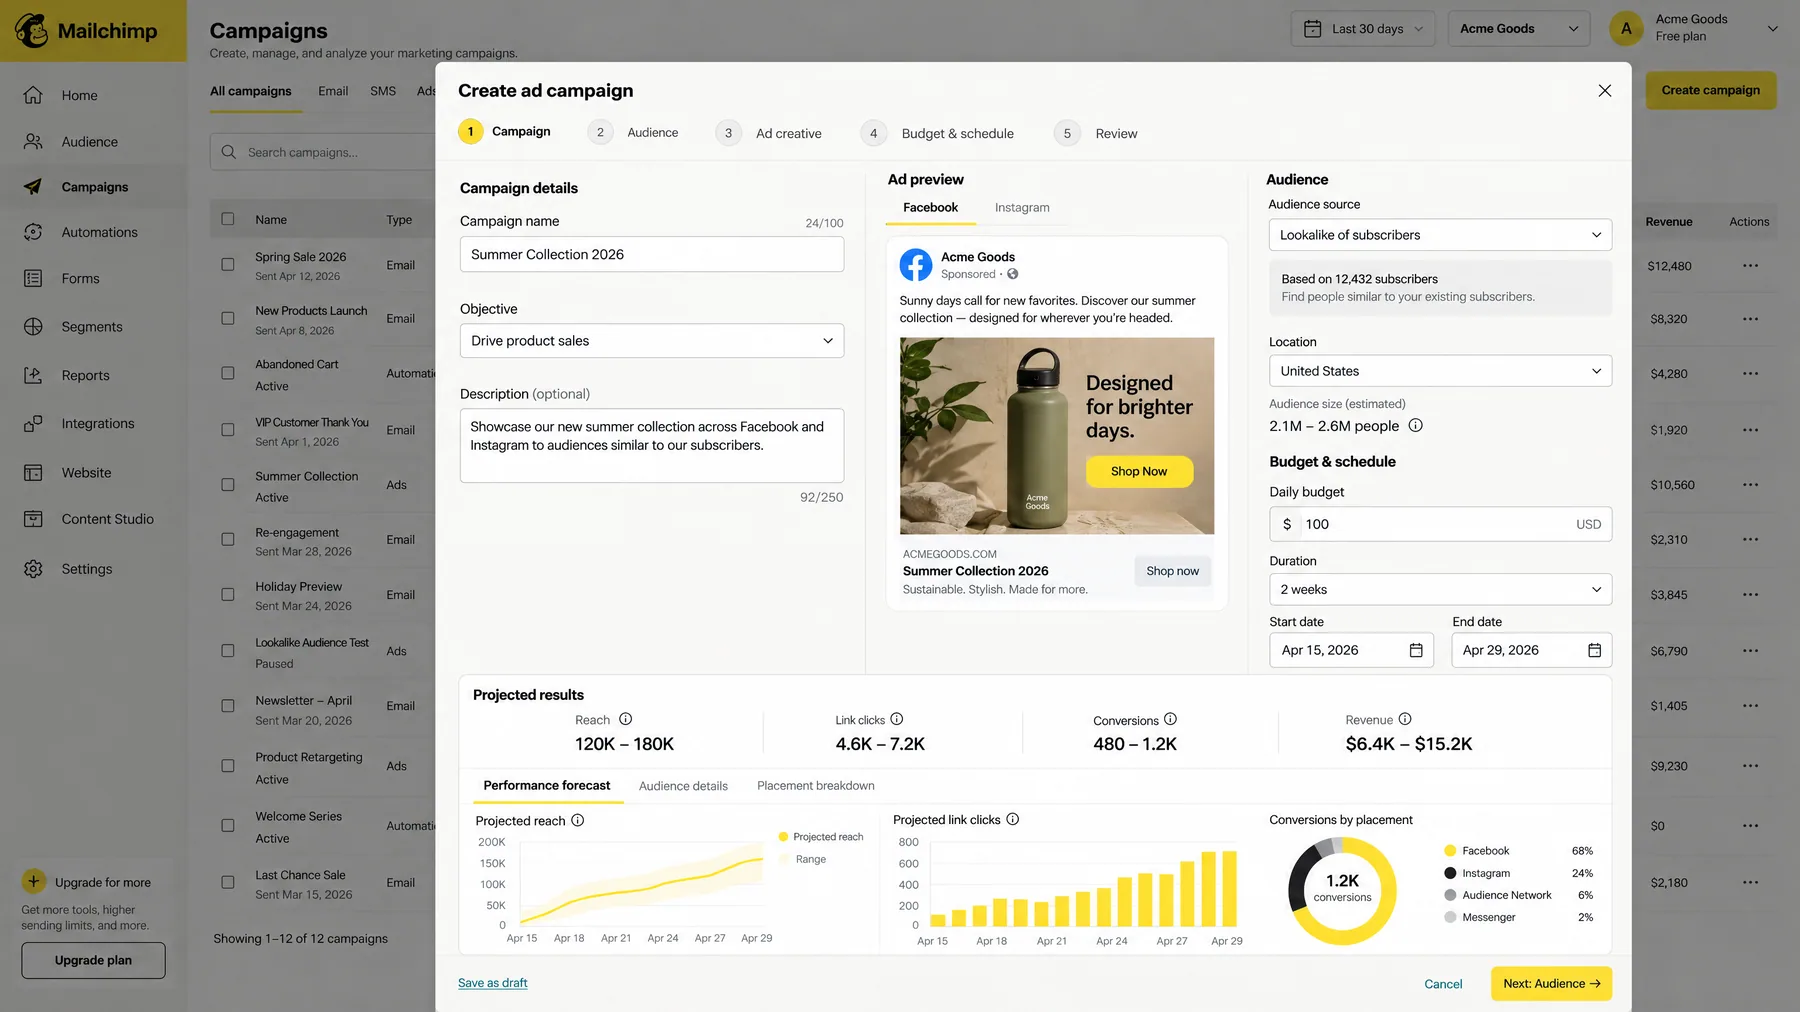The image size is (1800, 1012).
Task: Open Content Studio sidebar icon
Action: pos(33,519)
